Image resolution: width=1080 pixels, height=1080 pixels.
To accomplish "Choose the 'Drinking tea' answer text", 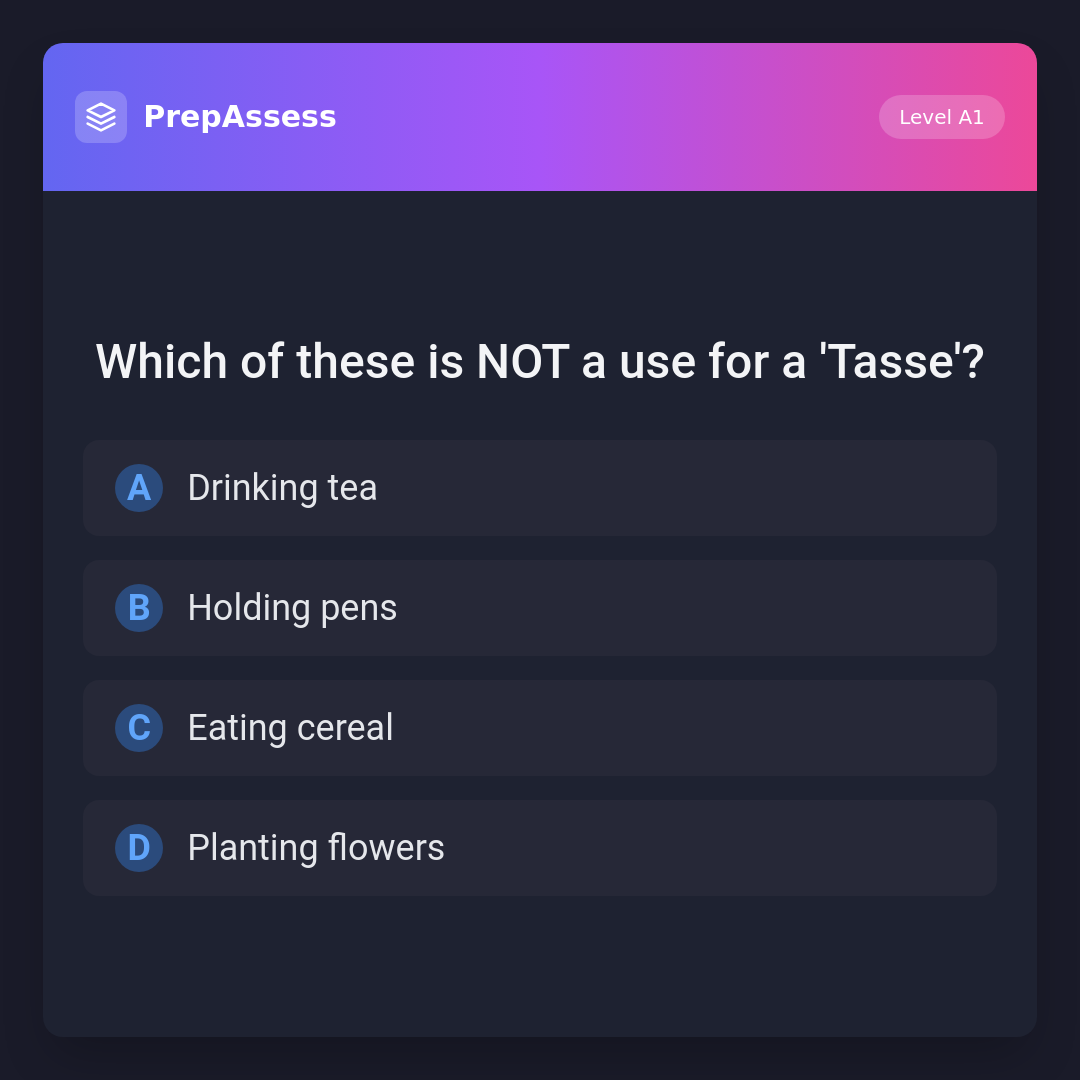I will tap(282, 488).
